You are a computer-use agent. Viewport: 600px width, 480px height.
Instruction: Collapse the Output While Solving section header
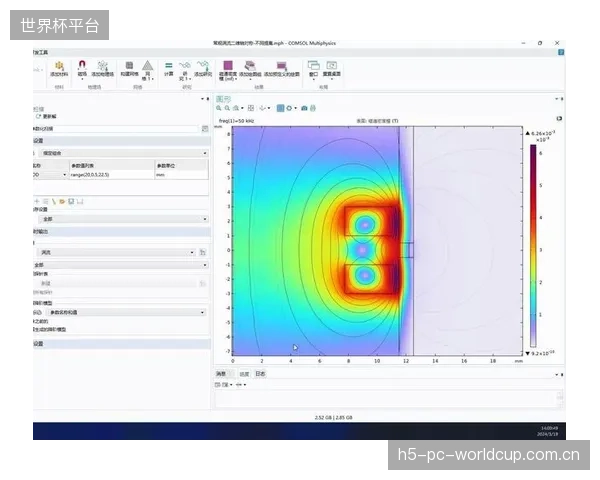(122, 232)
